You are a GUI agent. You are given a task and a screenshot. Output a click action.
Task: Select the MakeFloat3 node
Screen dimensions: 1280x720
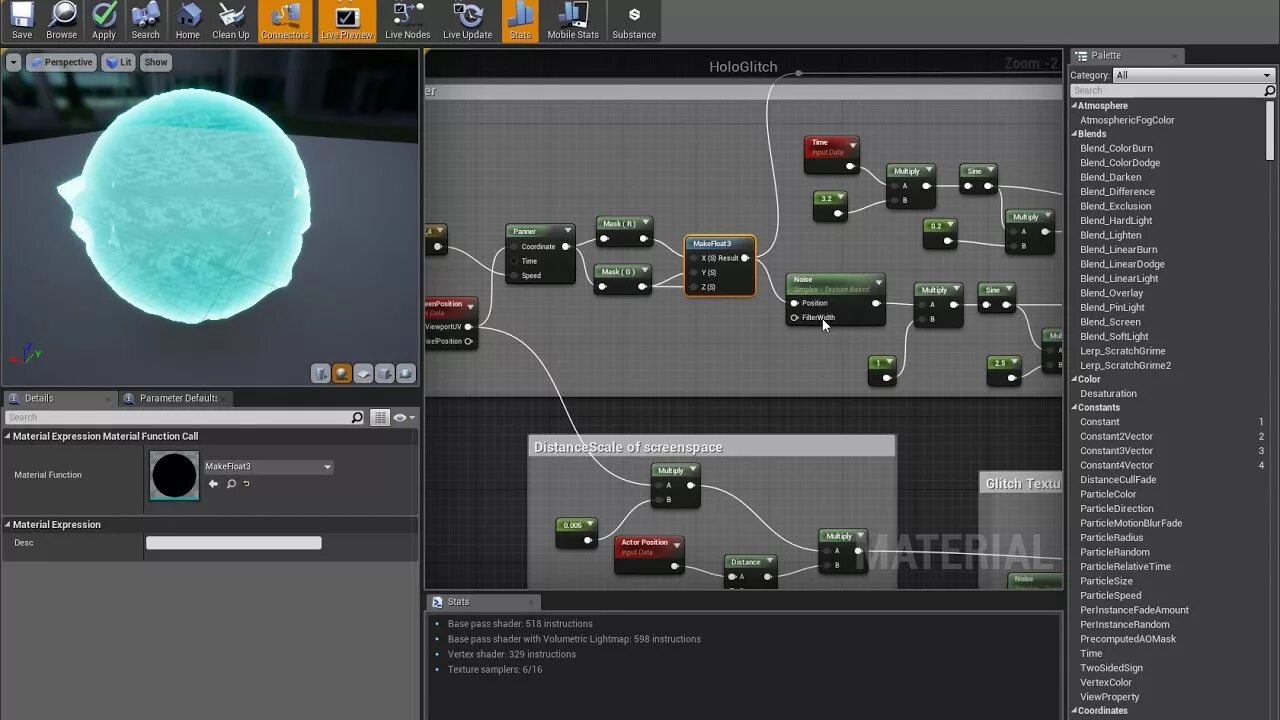tap(720, 265)
